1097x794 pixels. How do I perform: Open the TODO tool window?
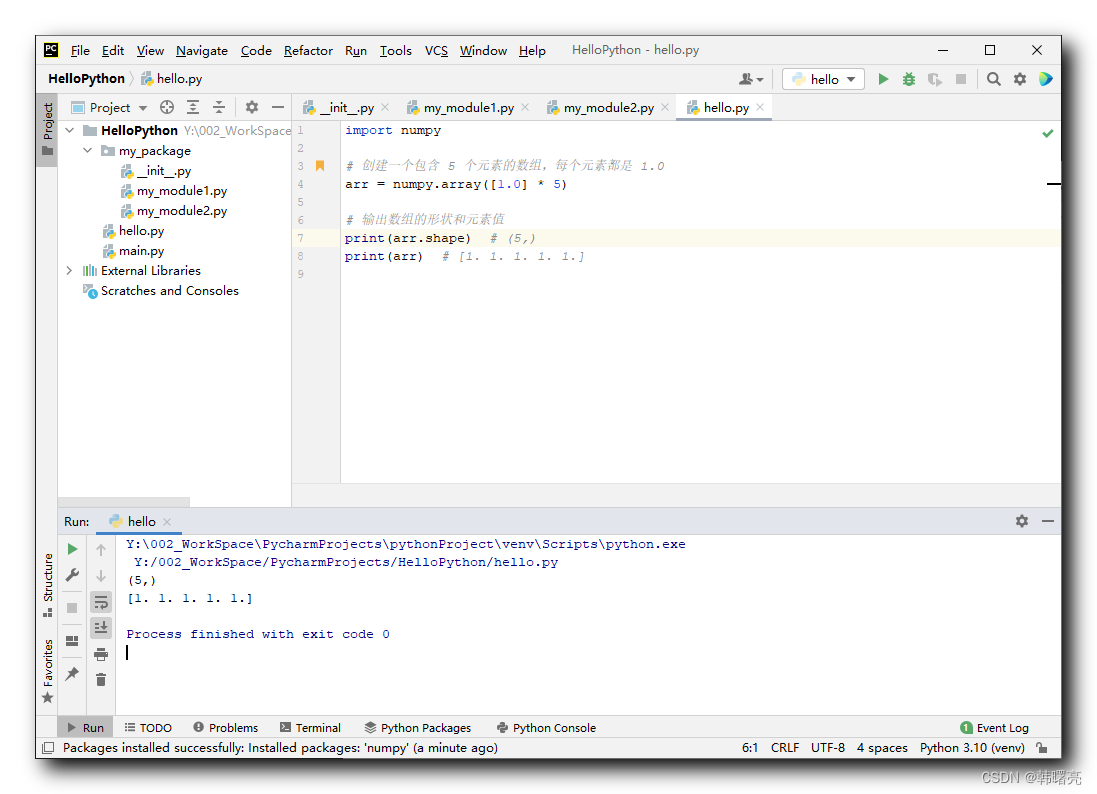point(148,728)
